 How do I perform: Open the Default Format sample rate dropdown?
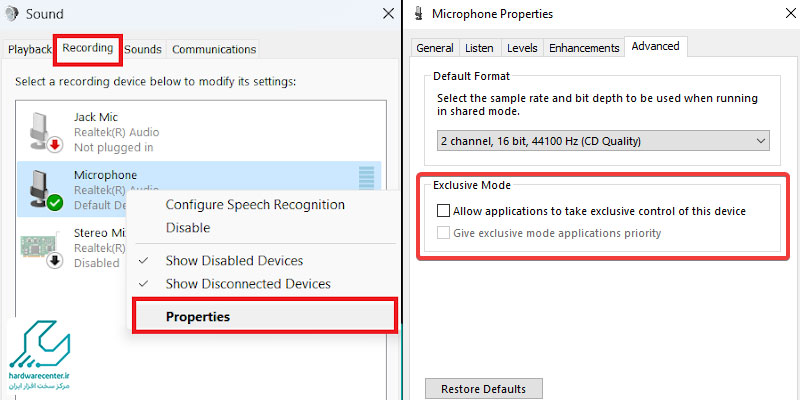(x=603, y=141)
